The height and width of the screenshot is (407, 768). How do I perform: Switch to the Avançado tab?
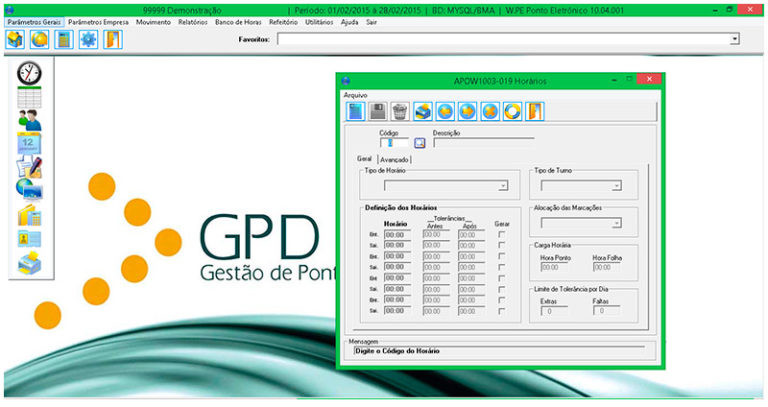pyautogui.click(x=395, y=159)
